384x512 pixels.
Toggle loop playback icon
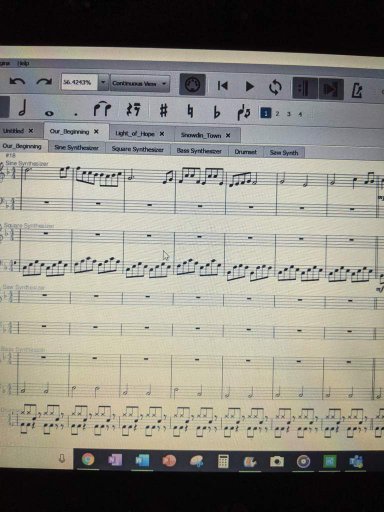click(275, 88)
